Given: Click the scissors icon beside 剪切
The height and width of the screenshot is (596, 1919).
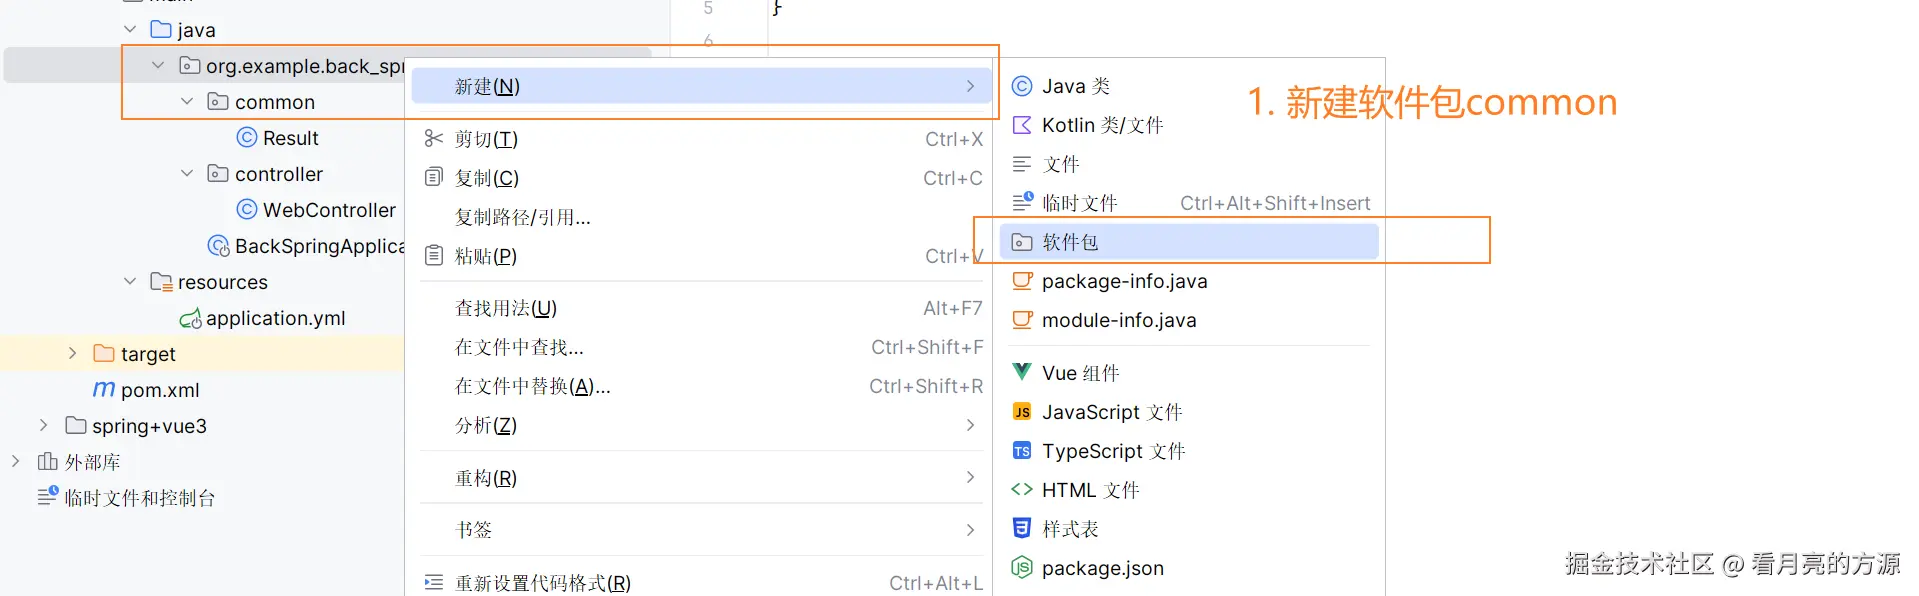Looking at the screenshot, I should coord(433,138).
